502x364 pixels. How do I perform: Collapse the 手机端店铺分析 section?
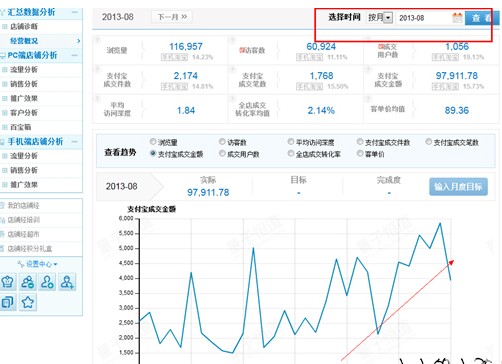[74, 142]
